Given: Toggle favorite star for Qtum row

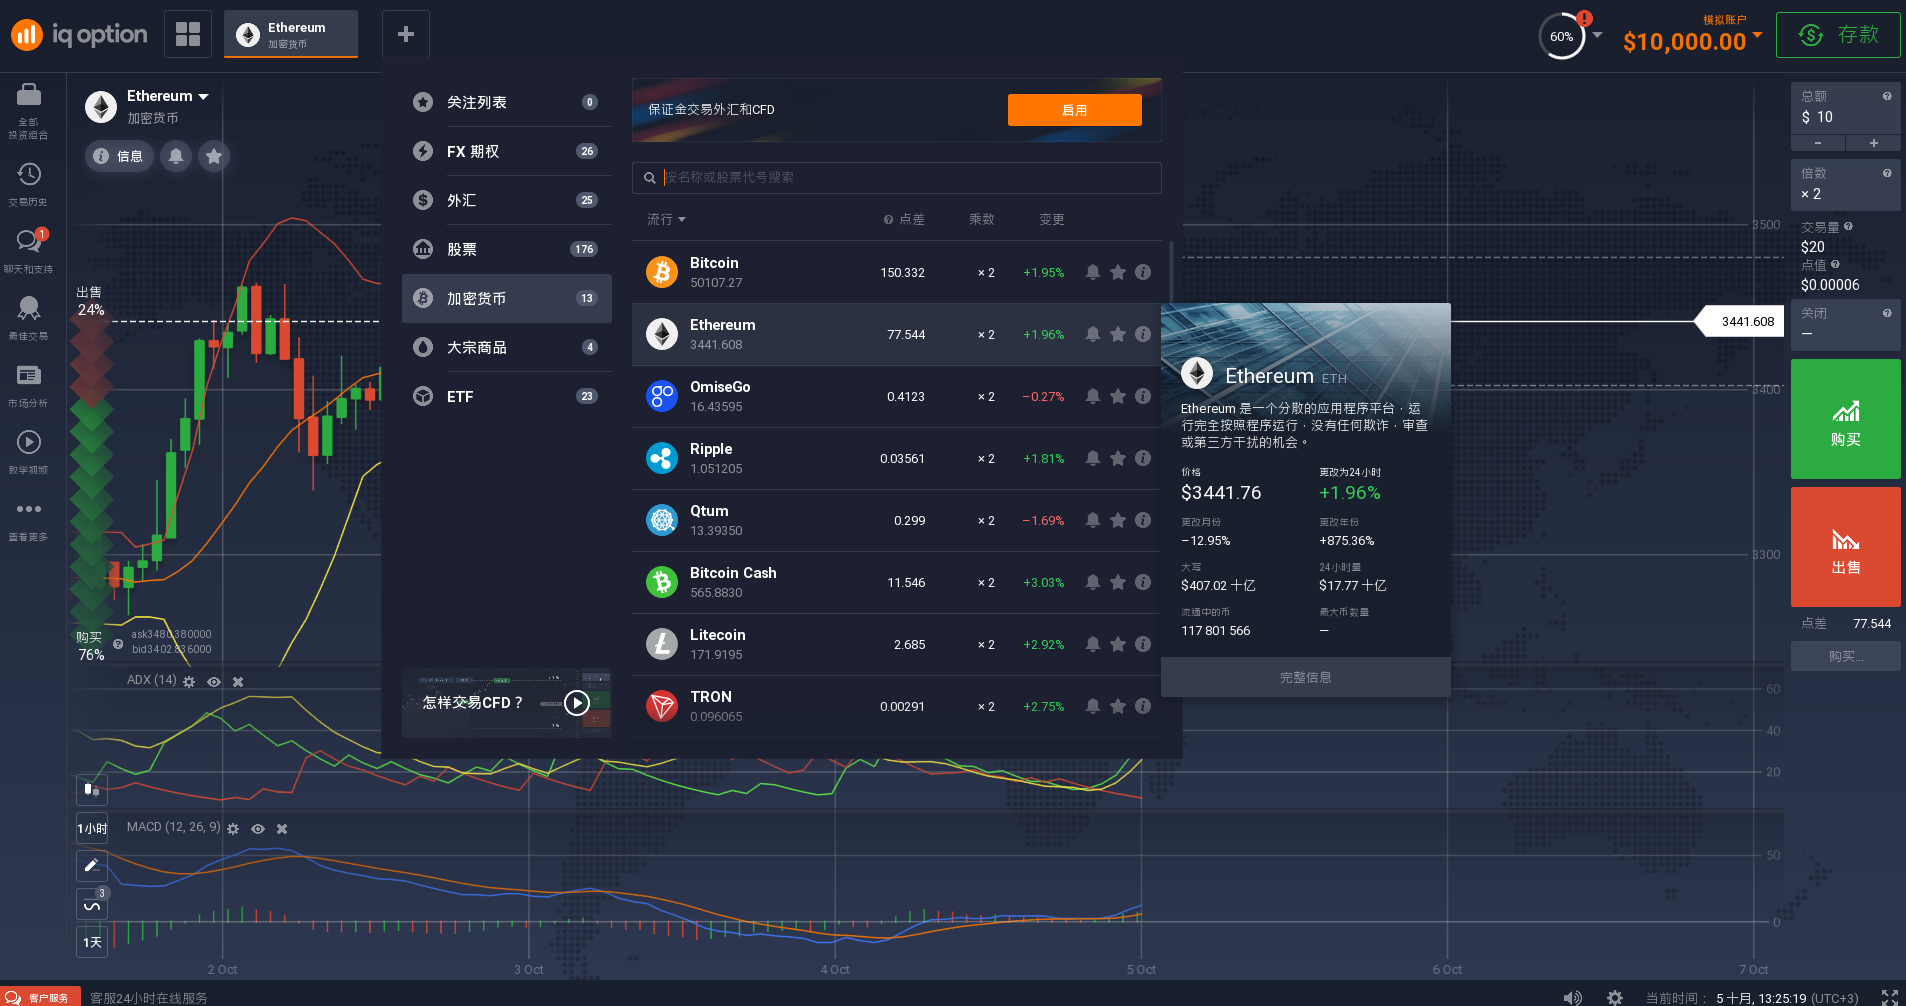Looking at the screenshot, I should tap(1118, 520).
